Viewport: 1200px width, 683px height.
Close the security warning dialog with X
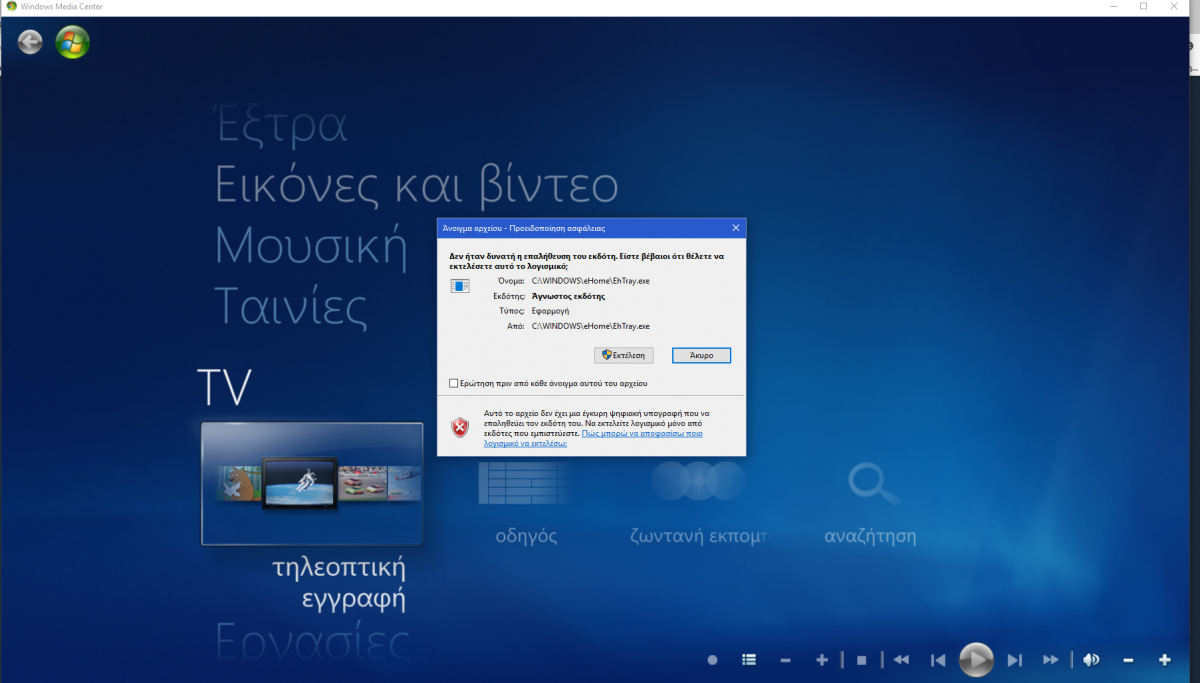pos(735,228)
